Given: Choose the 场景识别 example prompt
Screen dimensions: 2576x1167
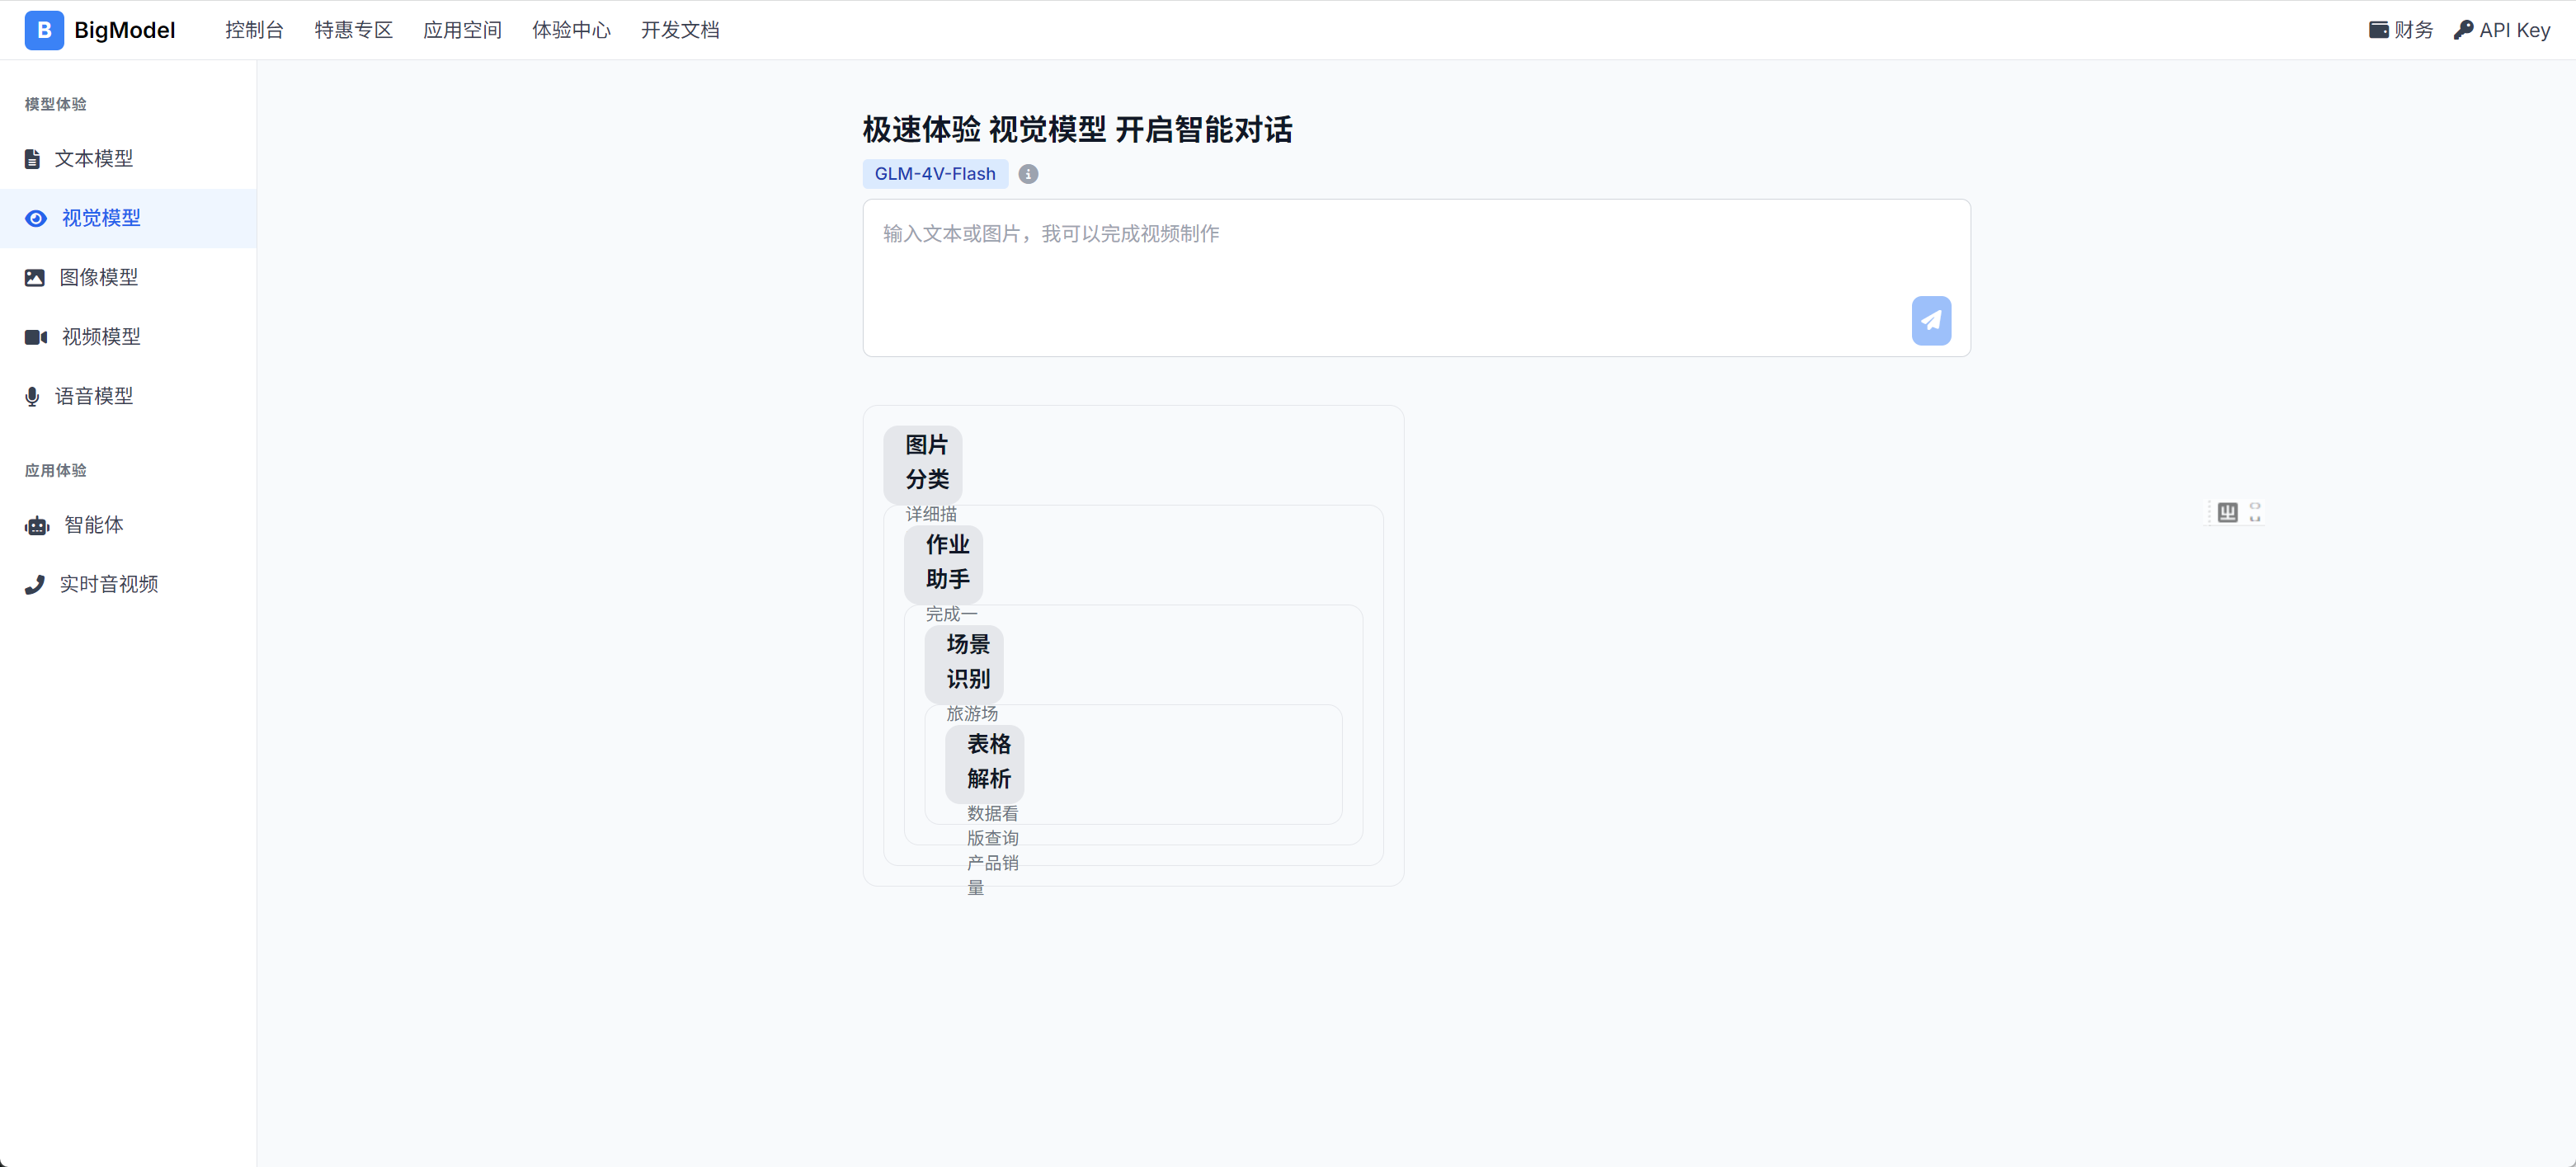Looking at the screenshot, I should pos(964,663).
